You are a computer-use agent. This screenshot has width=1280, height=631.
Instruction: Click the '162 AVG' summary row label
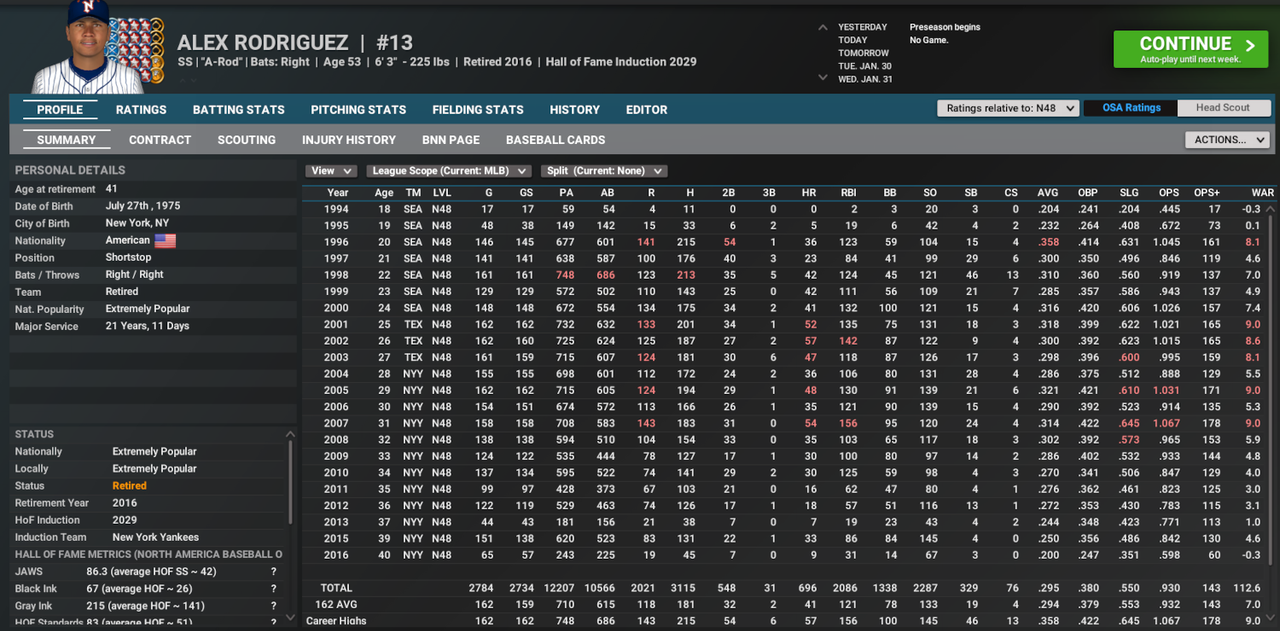pos(337,604)
